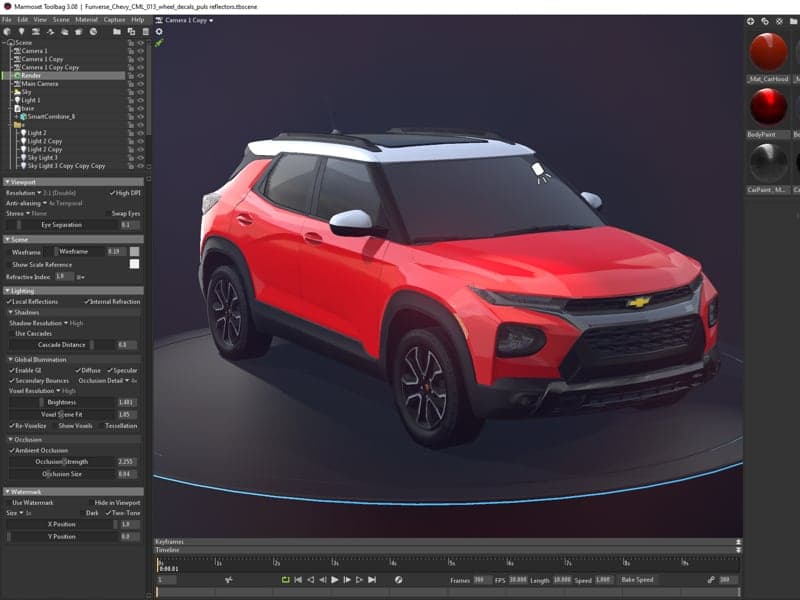
Task: Click the auto-keyframe circle icon in timeline
Action: click(398, 580)
